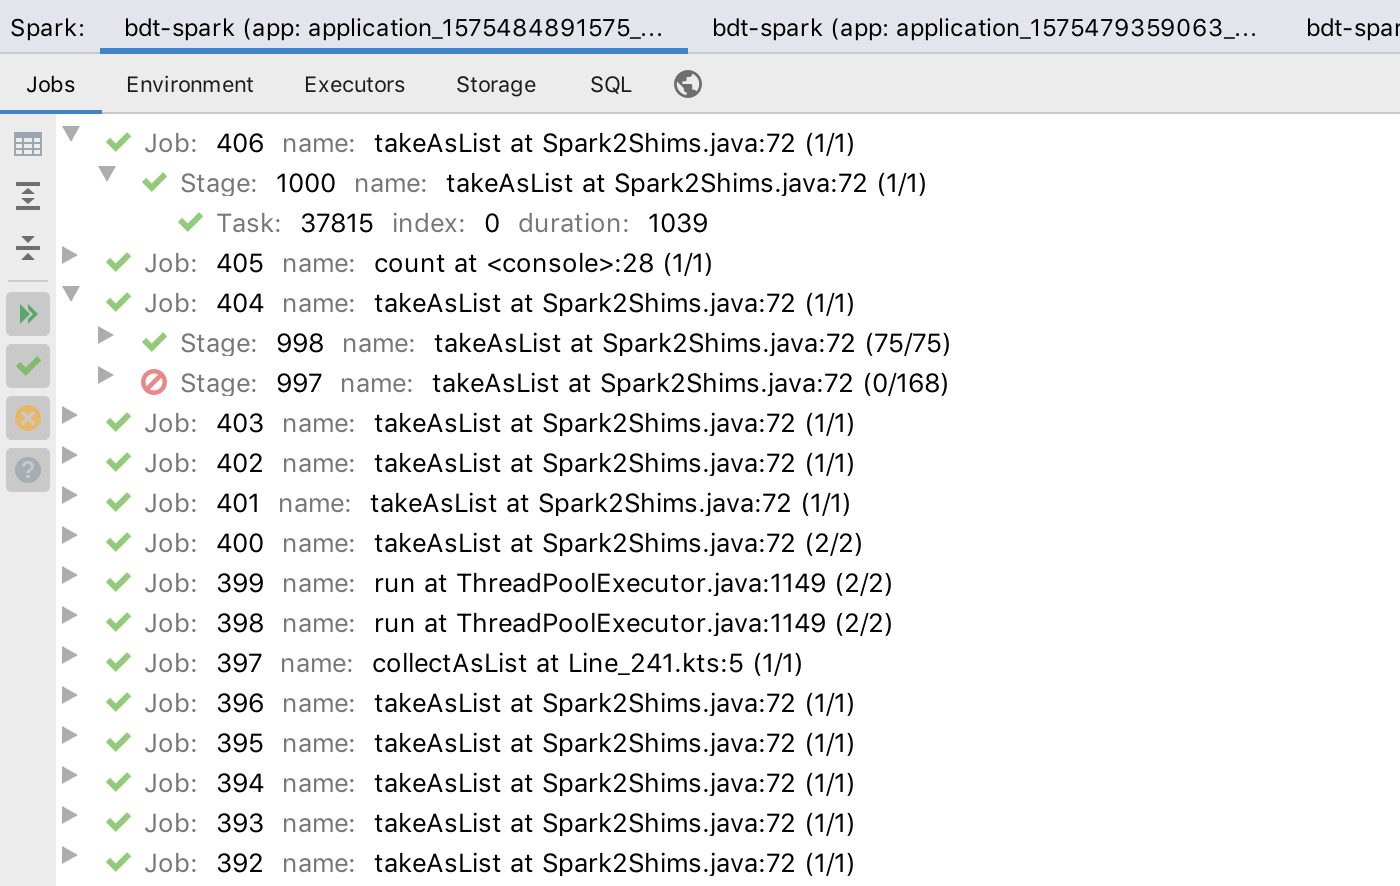1400x886 pixels.
Task: Collapse Job 404 tree node
Action: click(71, 294)
